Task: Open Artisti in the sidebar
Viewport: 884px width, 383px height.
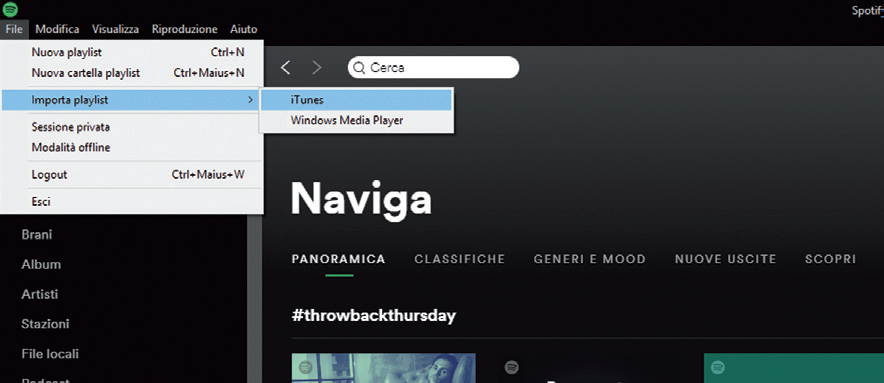Action: tap(39, 294)
